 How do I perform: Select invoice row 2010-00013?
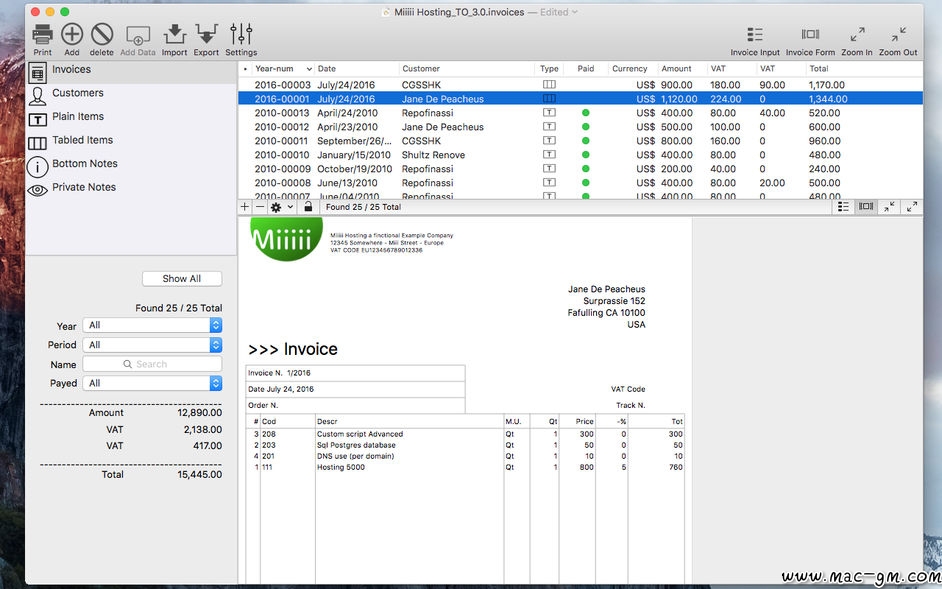point(580,113)
